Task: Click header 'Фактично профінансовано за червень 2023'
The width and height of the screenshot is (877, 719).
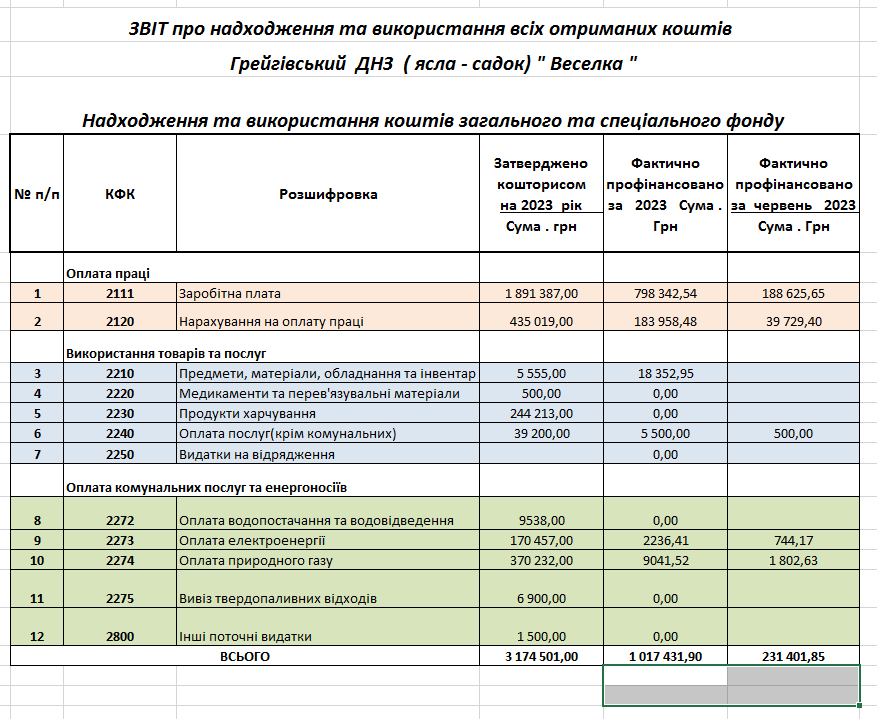Action: point(793,193)
